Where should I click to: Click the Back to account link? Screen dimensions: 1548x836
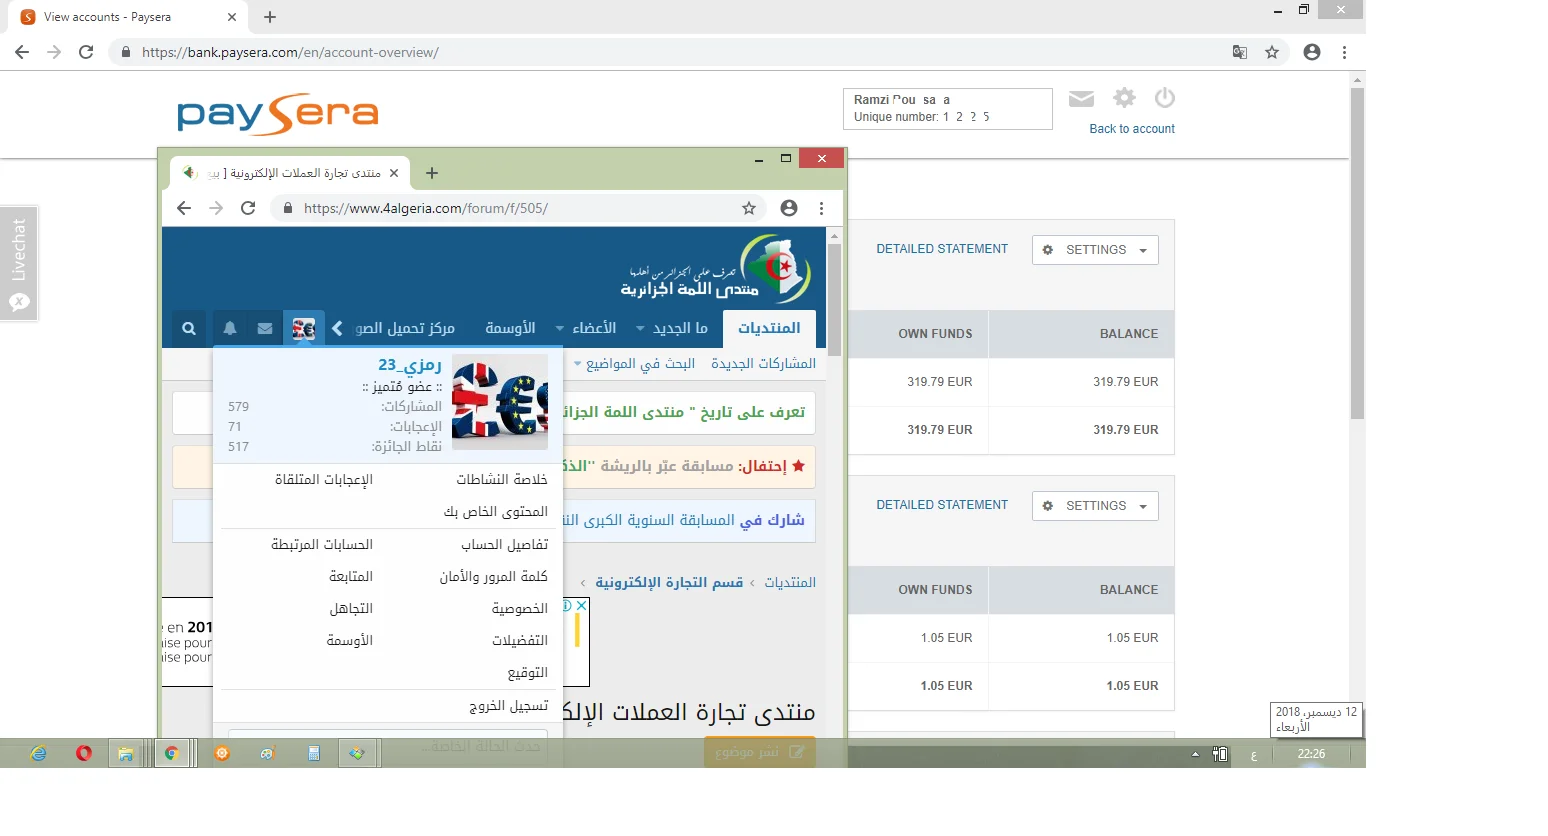pos(1131,129)
